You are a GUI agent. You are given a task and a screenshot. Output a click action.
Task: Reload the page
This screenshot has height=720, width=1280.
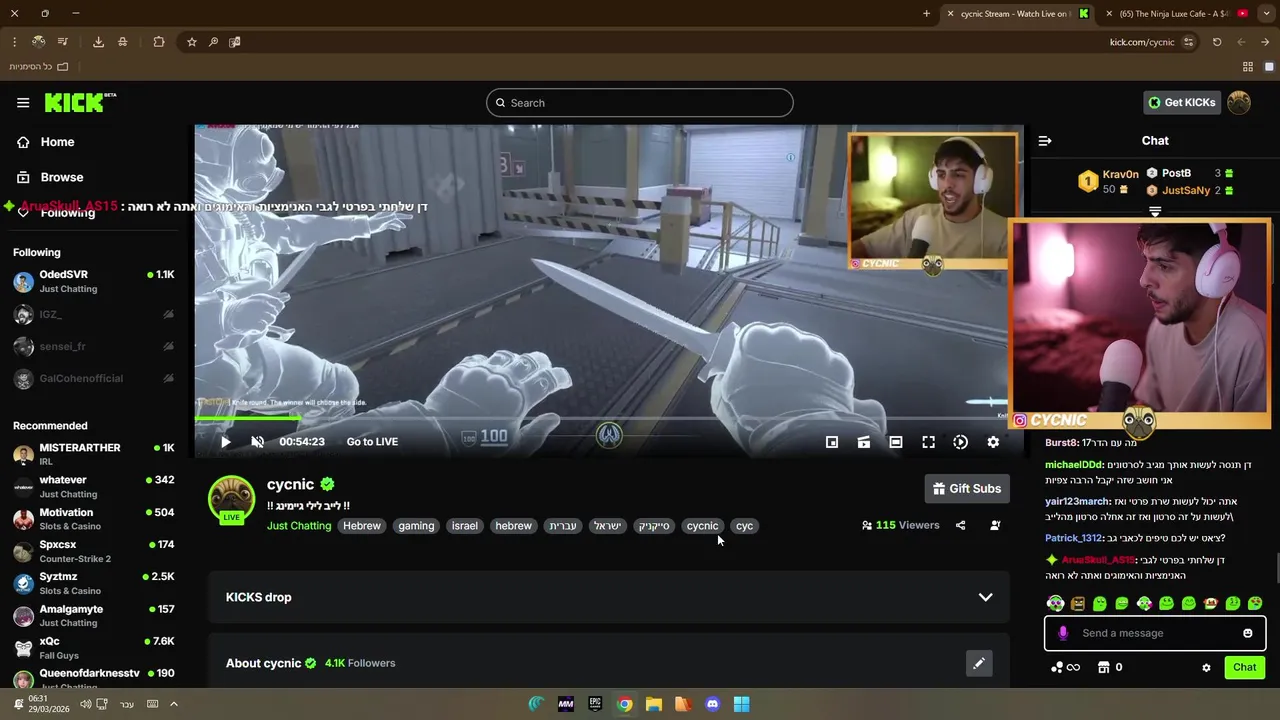1217,42
